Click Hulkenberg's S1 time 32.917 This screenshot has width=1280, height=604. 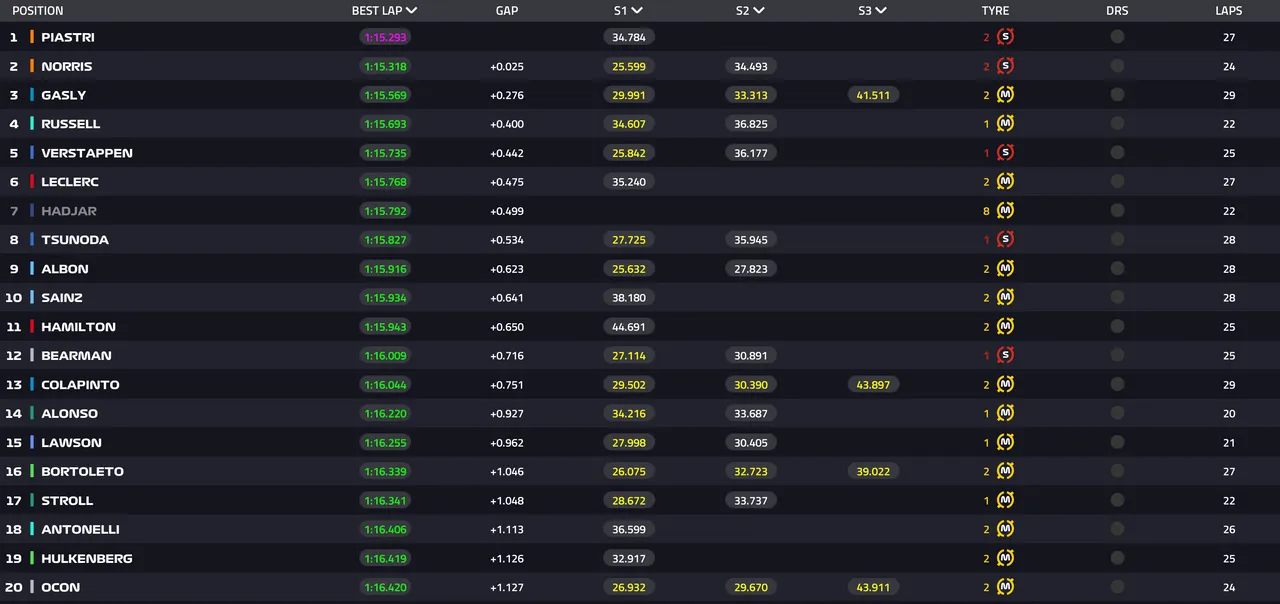point(629,558)
